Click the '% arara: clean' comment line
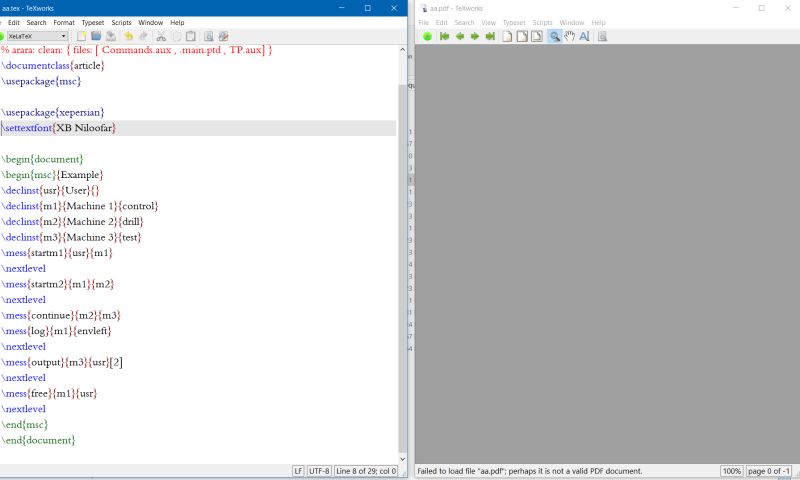 click(136, 50)
